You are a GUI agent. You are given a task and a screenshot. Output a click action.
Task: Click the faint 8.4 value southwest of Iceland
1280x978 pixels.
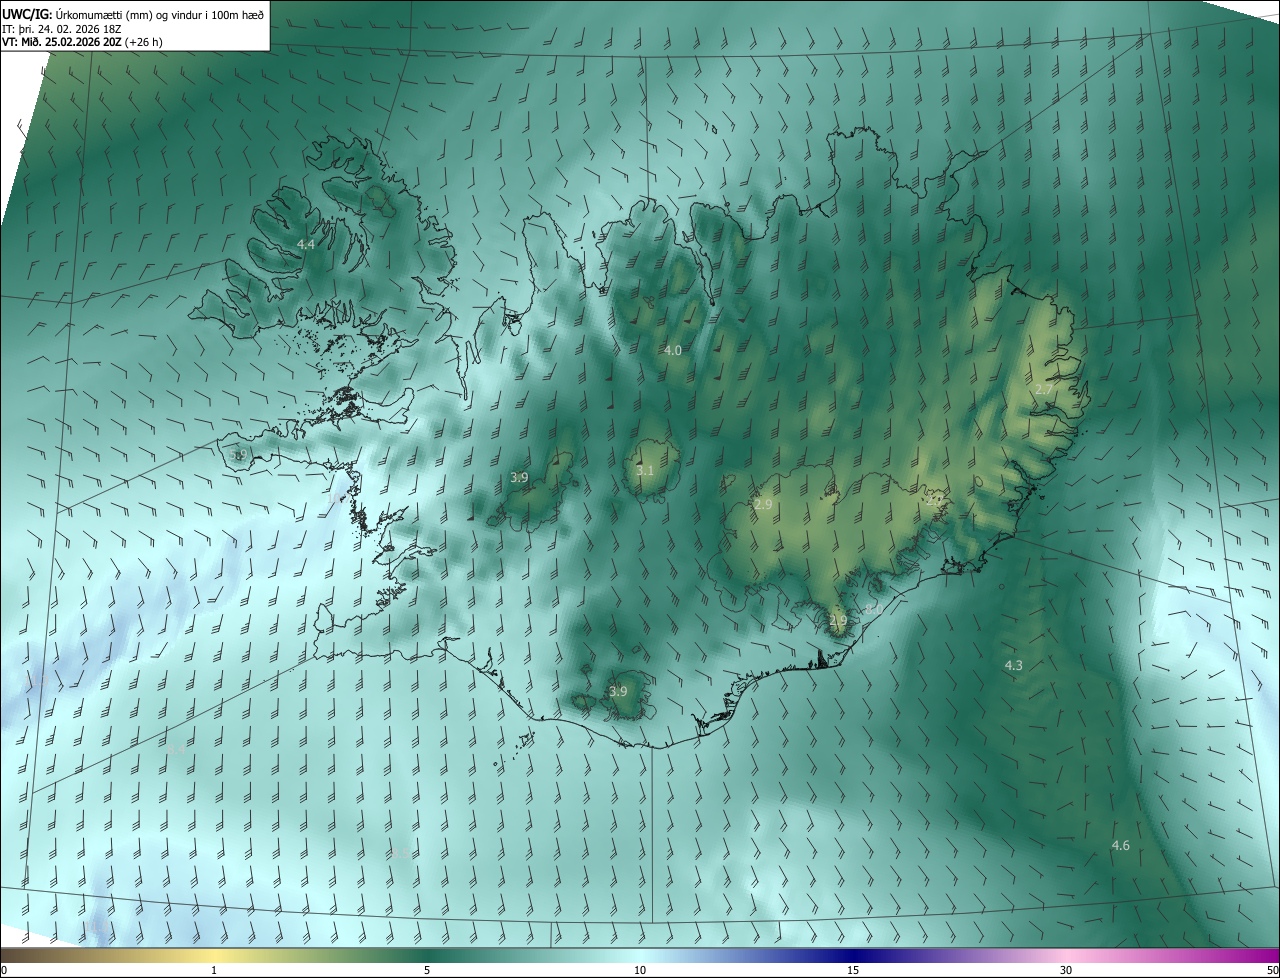pyautogui.click(x=176, y=749)
